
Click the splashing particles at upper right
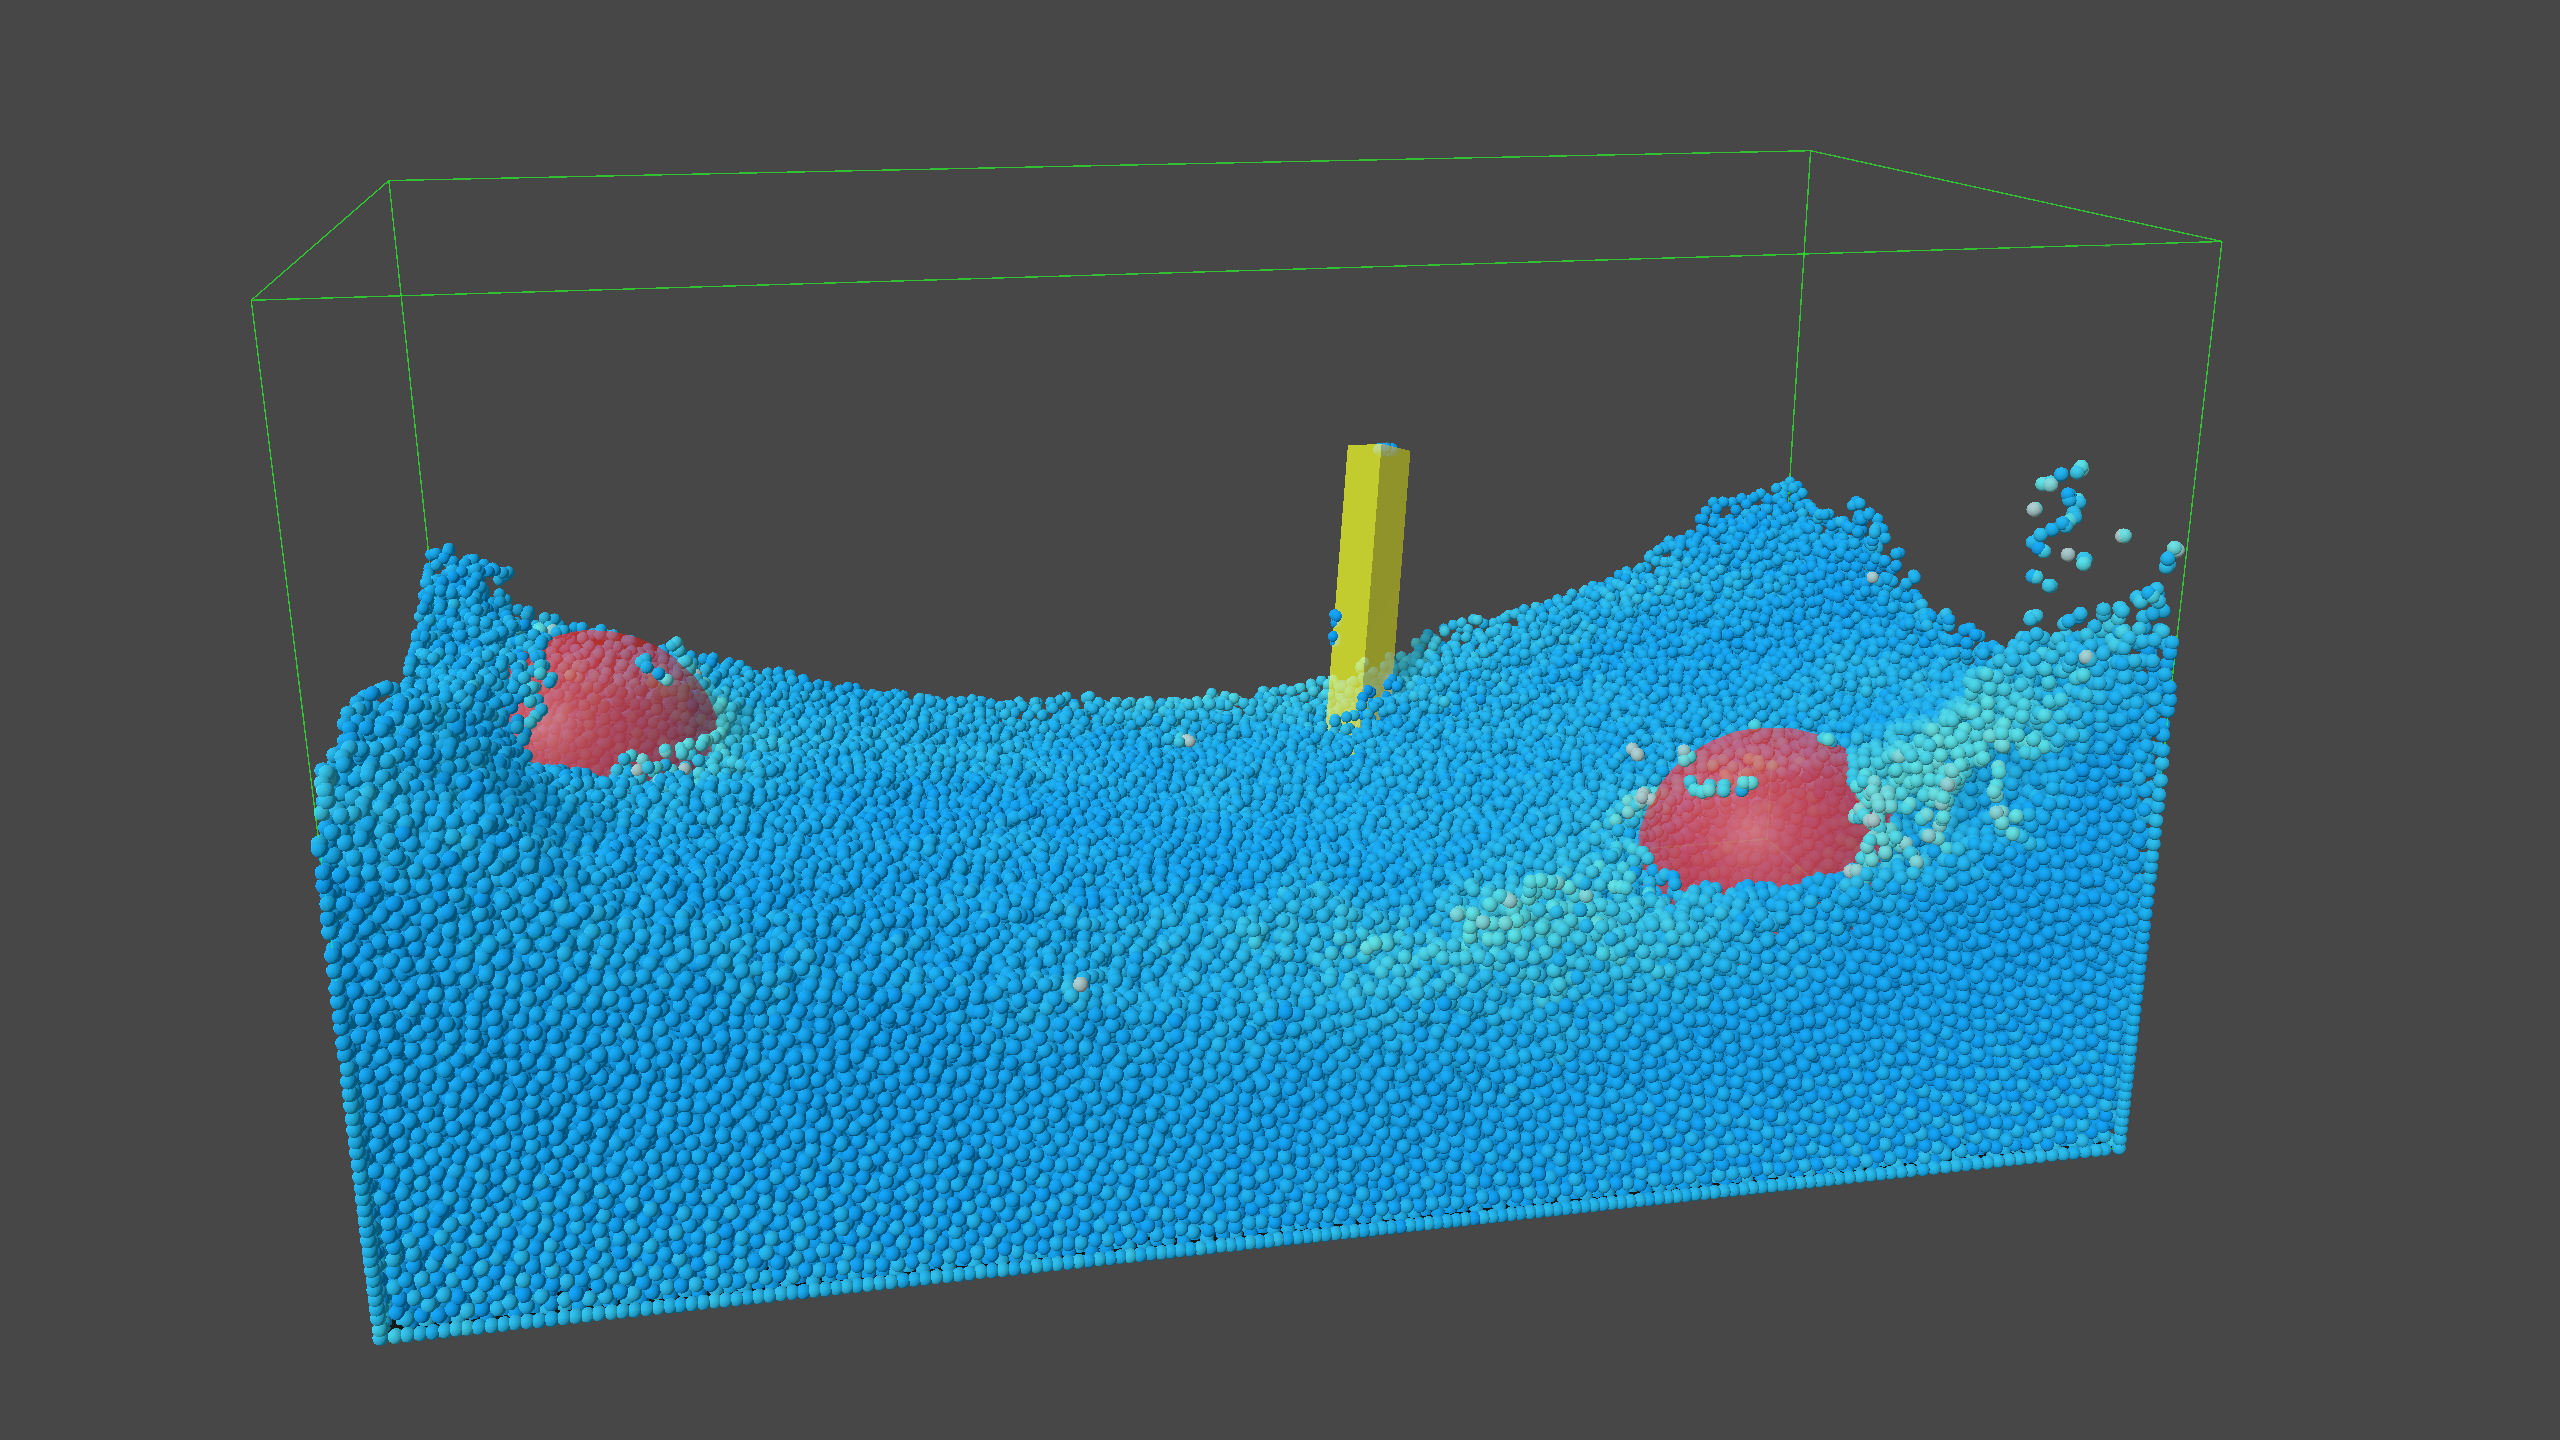point(2060,525)
